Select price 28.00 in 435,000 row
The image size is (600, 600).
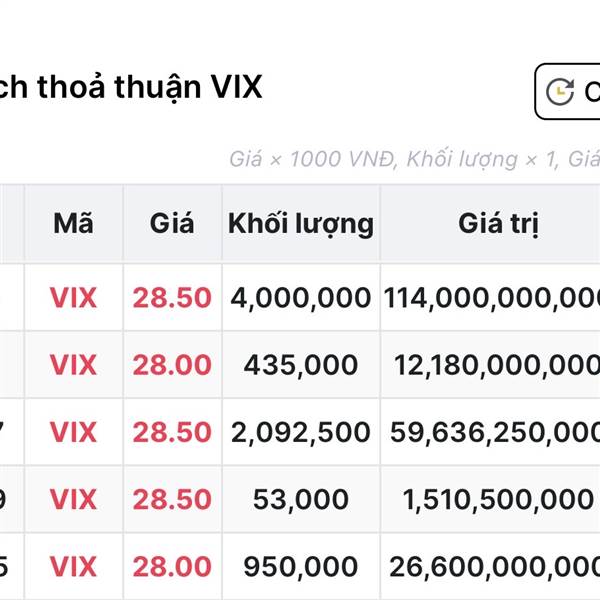click(x=172, y=365)
